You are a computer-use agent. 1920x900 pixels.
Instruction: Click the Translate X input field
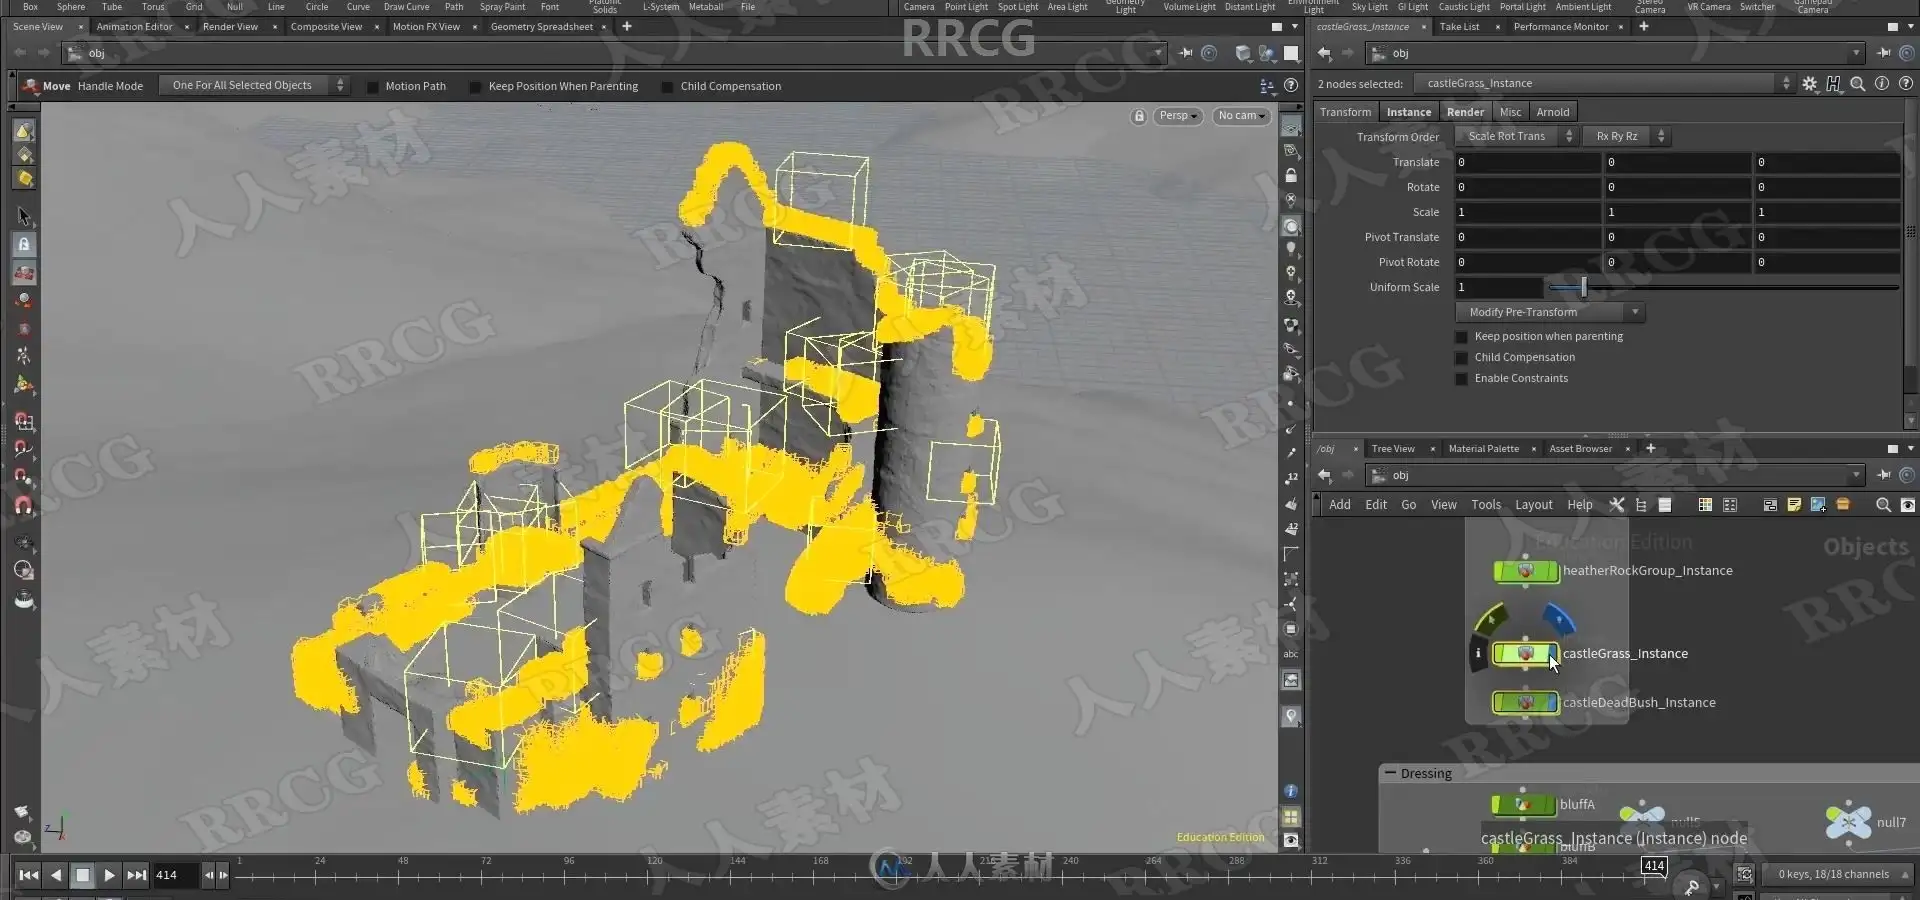[x=1527, y=162]
